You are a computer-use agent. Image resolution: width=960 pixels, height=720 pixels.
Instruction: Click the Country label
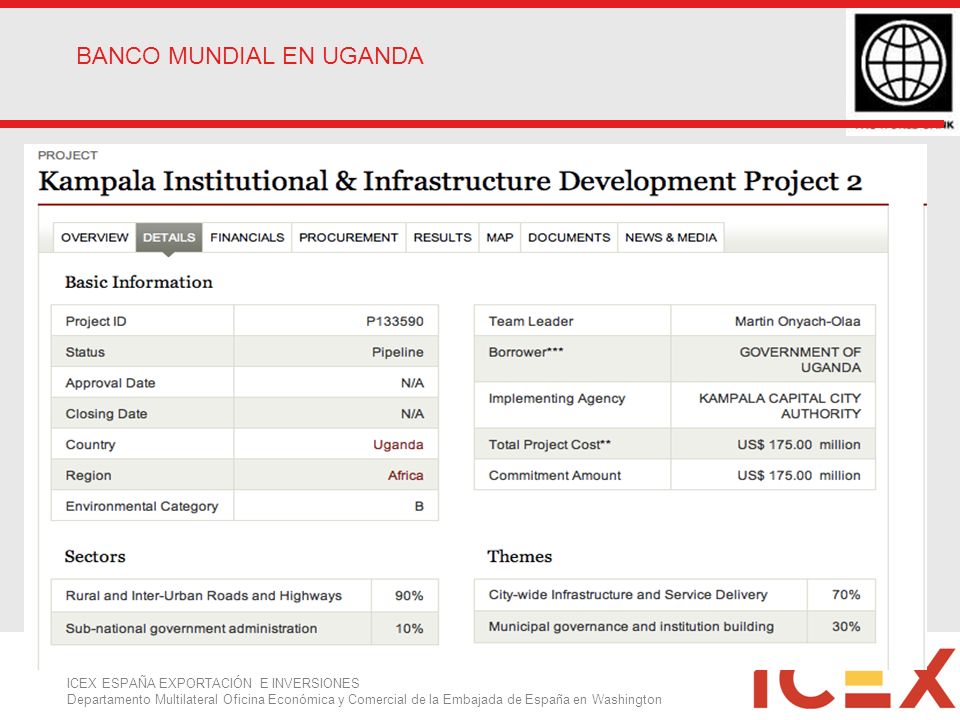(90, 444)
